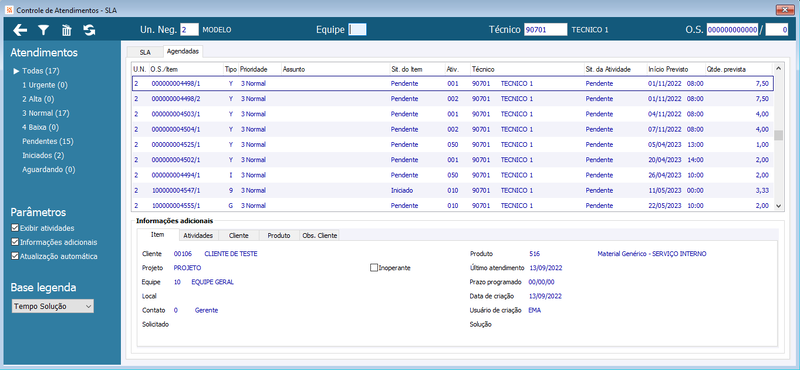Viewport: 800px width, 370px height.
Task: Select row 100000004547/1
Action: pyautogui.click(x=453, y=190)
